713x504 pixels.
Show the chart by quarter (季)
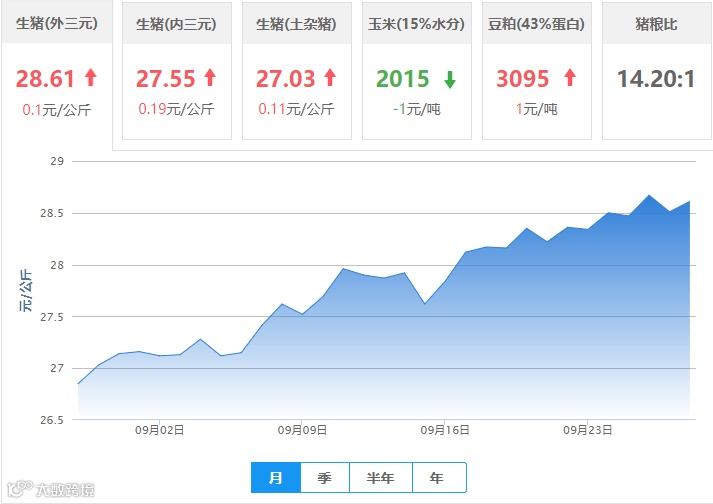[x=325, y=478]
